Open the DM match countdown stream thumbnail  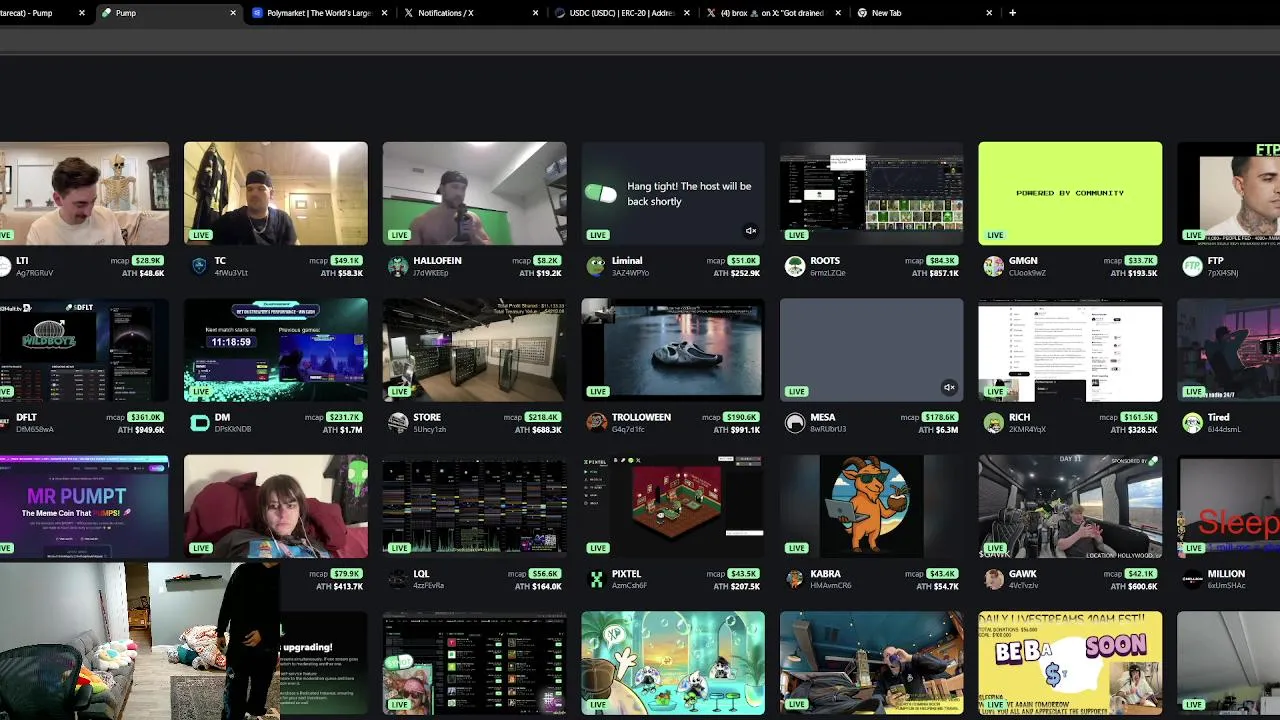tap(275, 350)
